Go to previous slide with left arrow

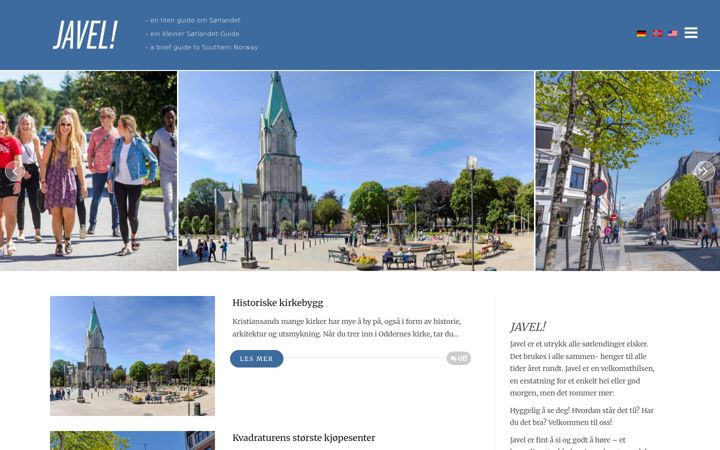[x=14, y=171]
